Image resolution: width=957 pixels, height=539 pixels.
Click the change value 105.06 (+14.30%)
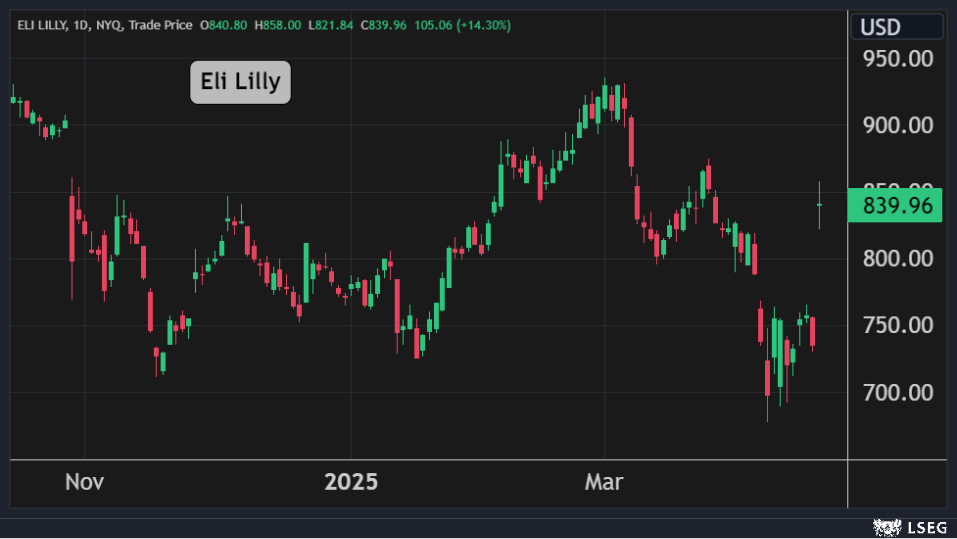463,25
